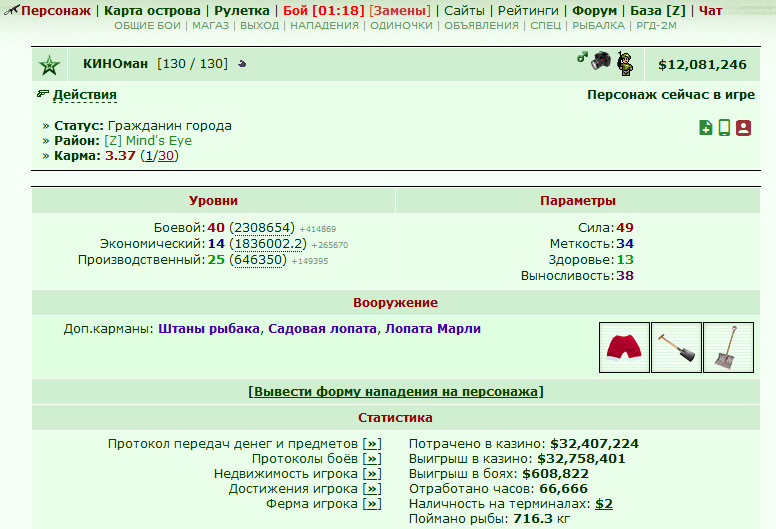Click production experience value 646350
This screenshot has width=776, height=529.
click(257, 260)
